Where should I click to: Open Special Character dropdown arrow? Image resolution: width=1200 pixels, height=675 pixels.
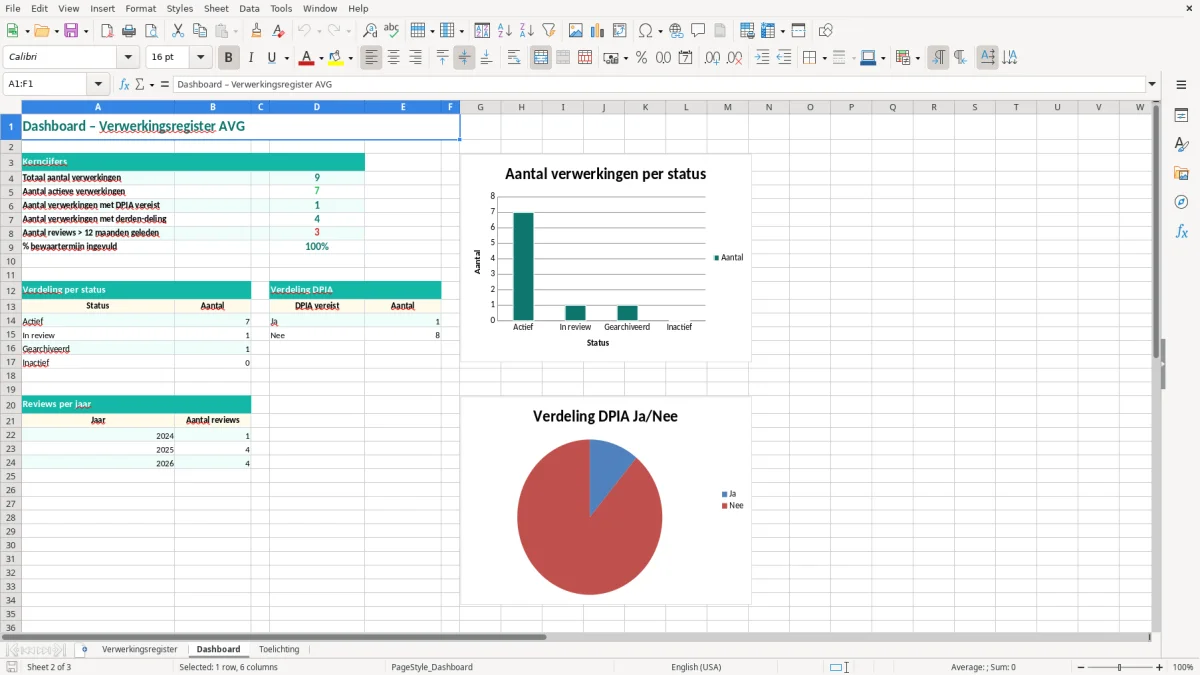point(659,32)
